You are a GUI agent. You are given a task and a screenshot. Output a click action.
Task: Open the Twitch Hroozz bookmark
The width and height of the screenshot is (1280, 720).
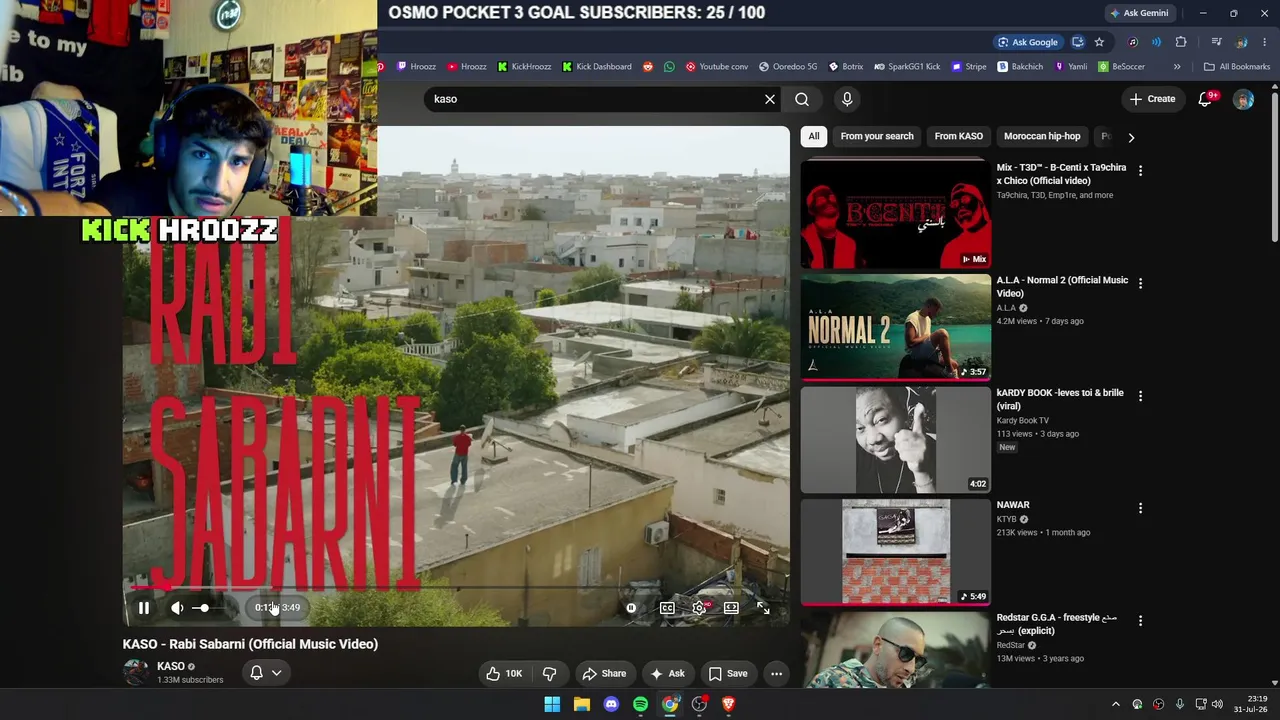click(x=416, y=67)
